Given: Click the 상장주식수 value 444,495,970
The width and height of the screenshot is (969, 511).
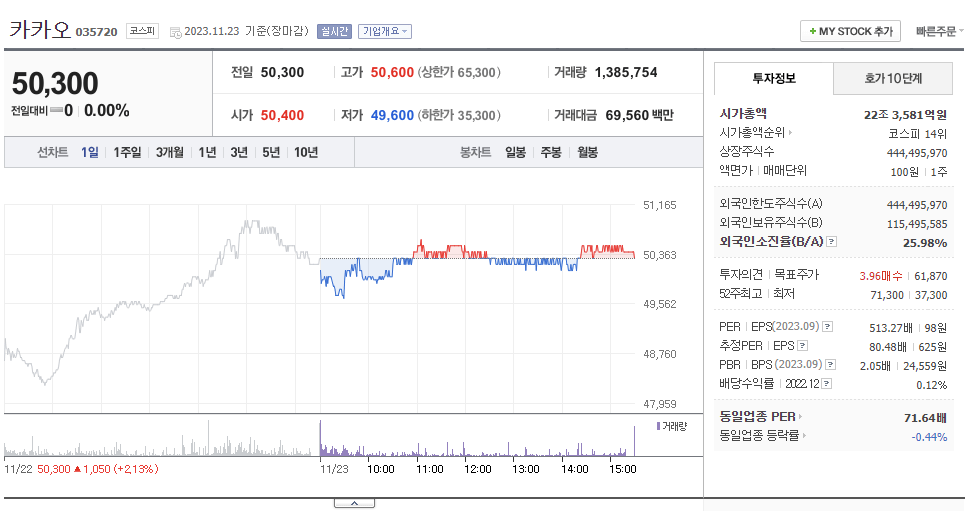Looking at the screenshot, I should click(917, 153).
